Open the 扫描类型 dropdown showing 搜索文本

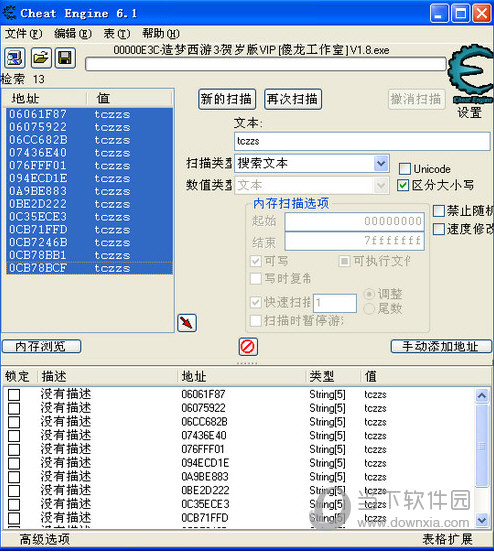tap(312, 163)
